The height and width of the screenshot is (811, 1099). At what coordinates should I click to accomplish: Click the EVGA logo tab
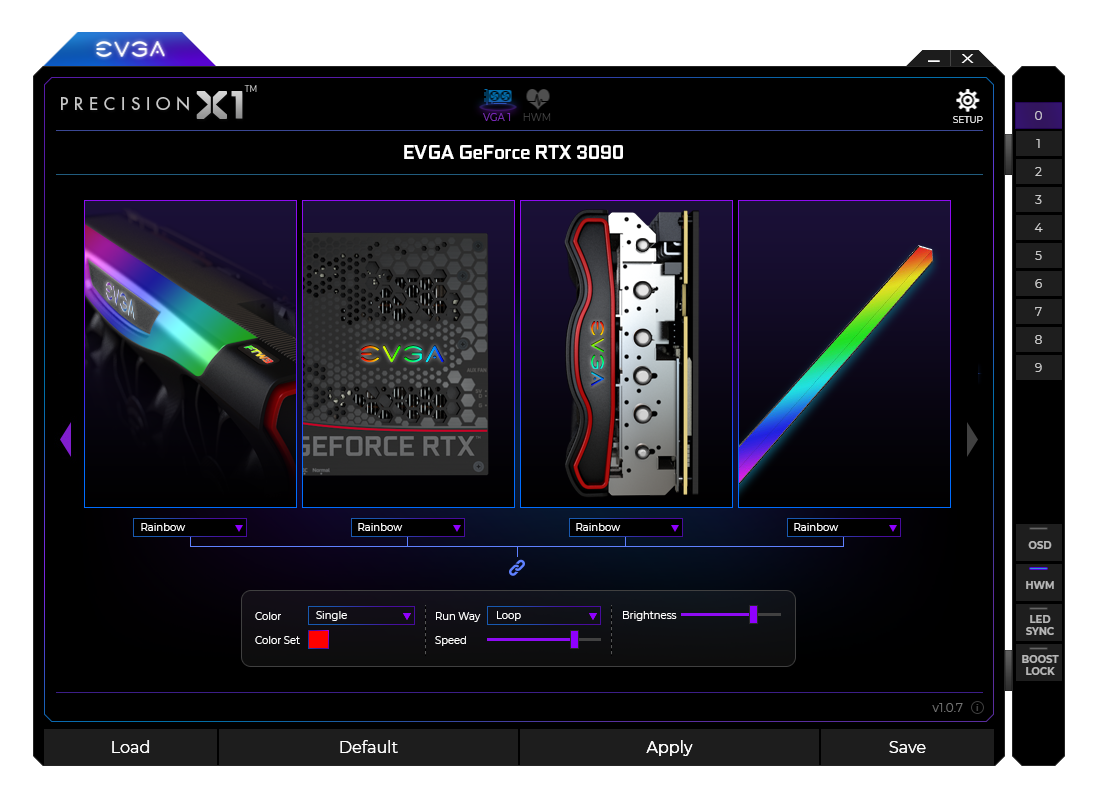(130, 49)
